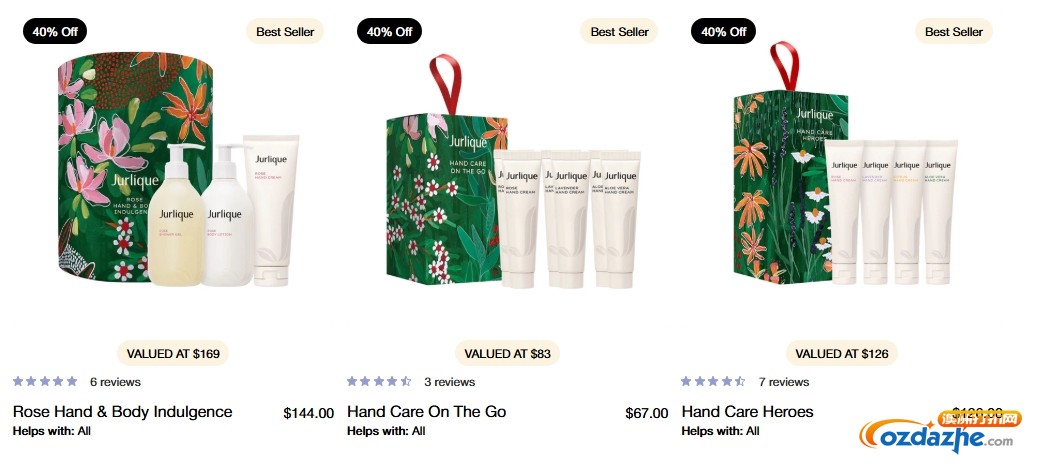View the 7 reviews link
This screenshot has width=1044, height=466.
click(x=783, y=382)
